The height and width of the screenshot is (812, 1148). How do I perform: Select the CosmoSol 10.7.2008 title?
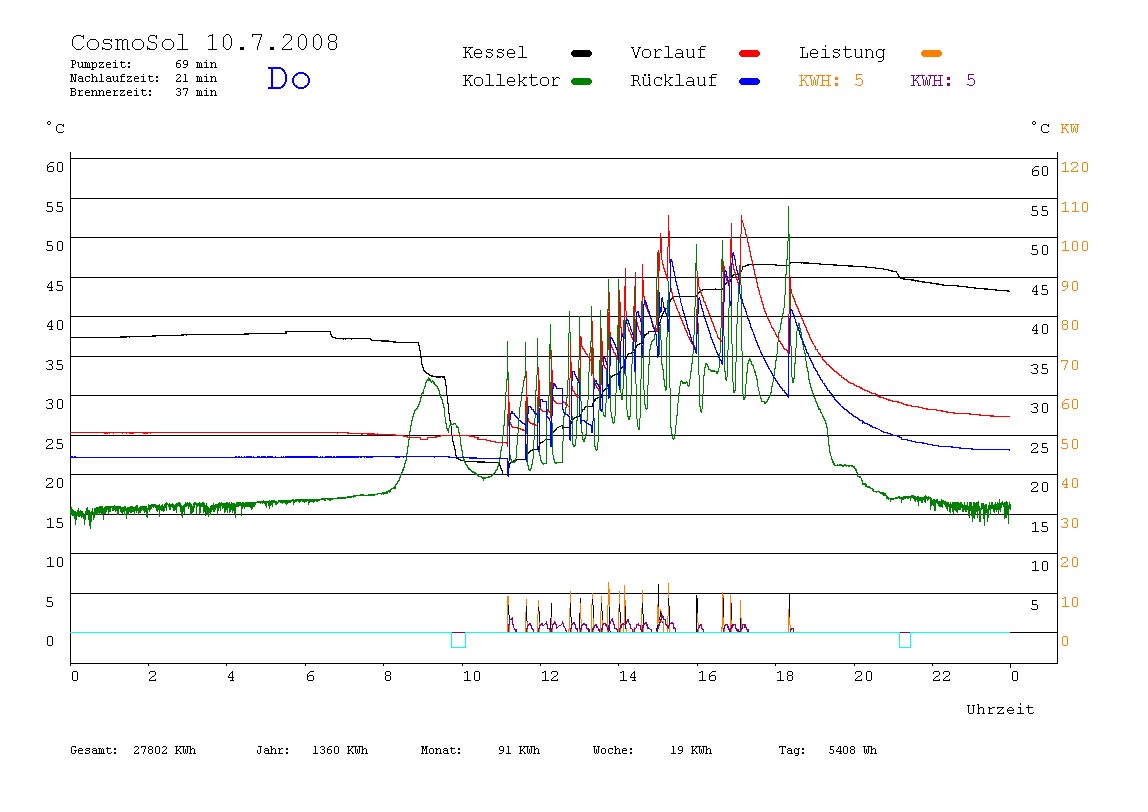click(x=204, y=42)
